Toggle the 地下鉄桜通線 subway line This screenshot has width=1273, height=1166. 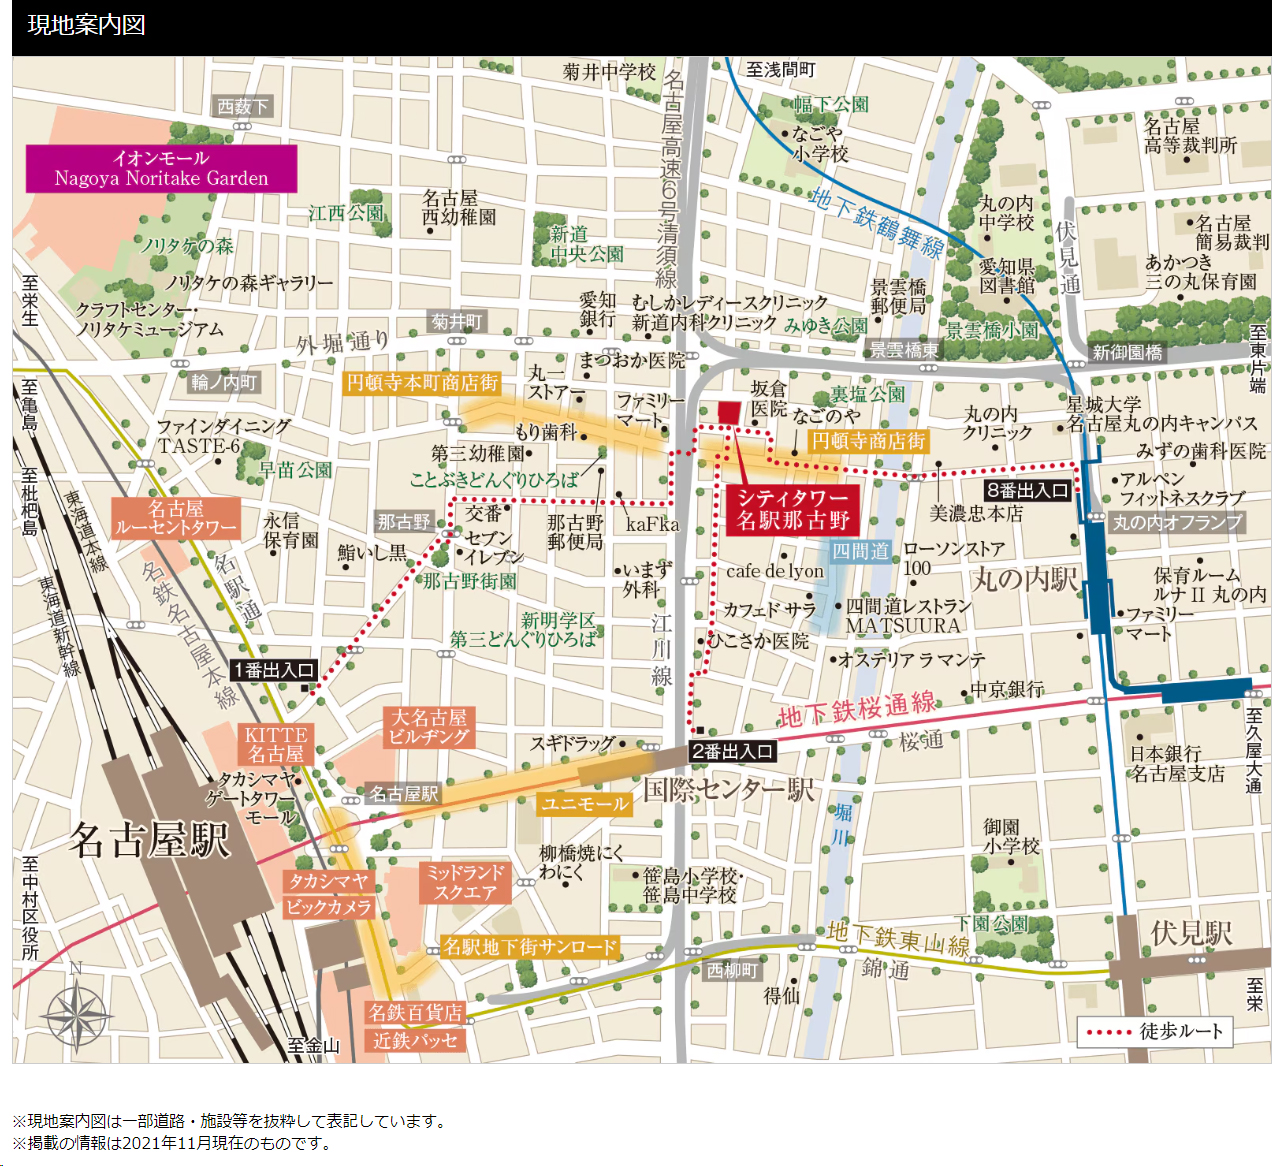coord(857,708)
